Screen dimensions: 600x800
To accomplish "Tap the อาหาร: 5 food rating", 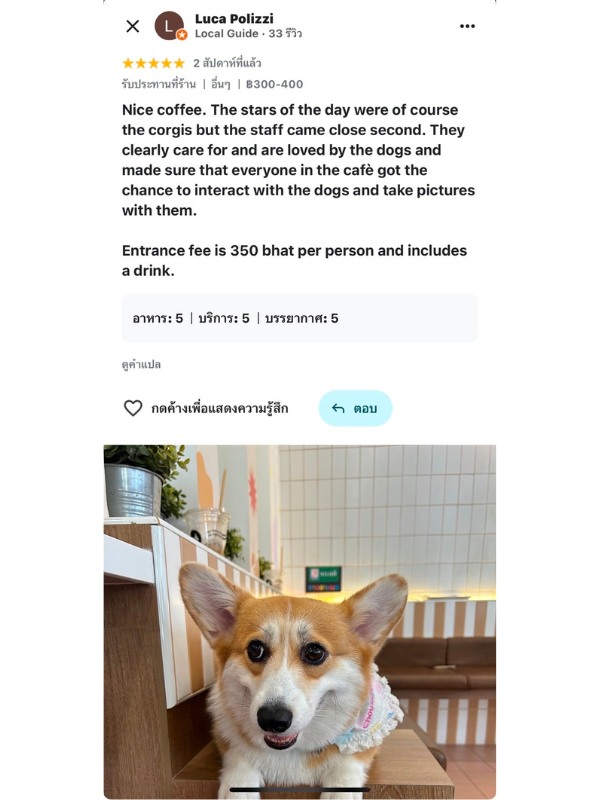I will (x=158, y=318).
